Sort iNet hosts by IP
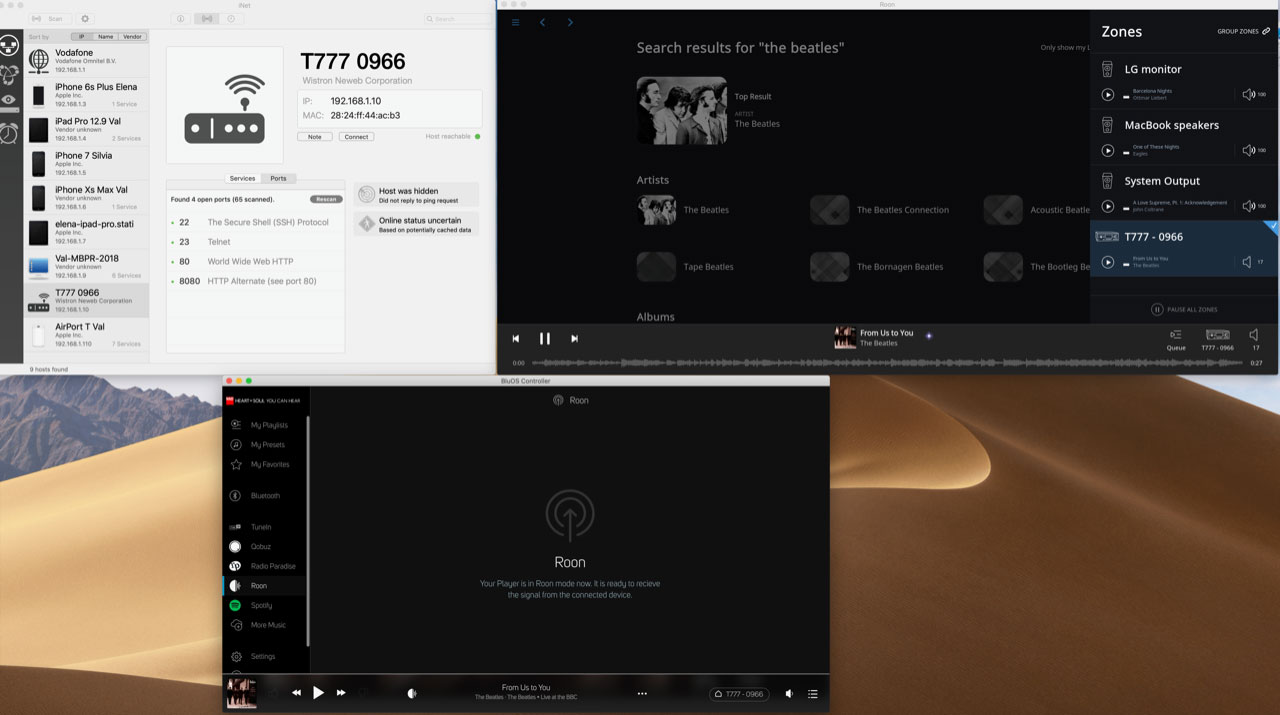The width and height of the screenshot is (1280, 715). (x=81, y=36)
